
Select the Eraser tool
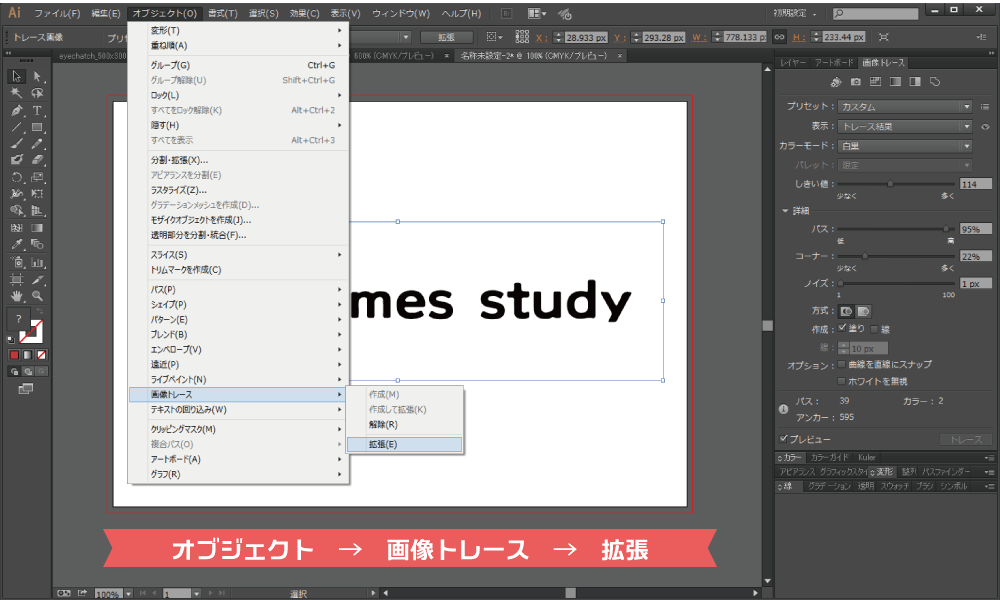(x=37, y=159)
